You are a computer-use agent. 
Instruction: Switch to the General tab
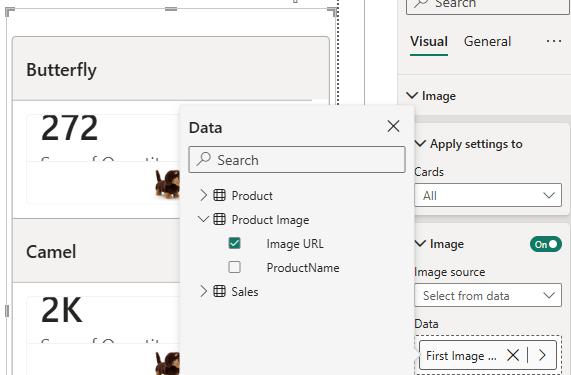pyautogui.click(x=487, y=42)
